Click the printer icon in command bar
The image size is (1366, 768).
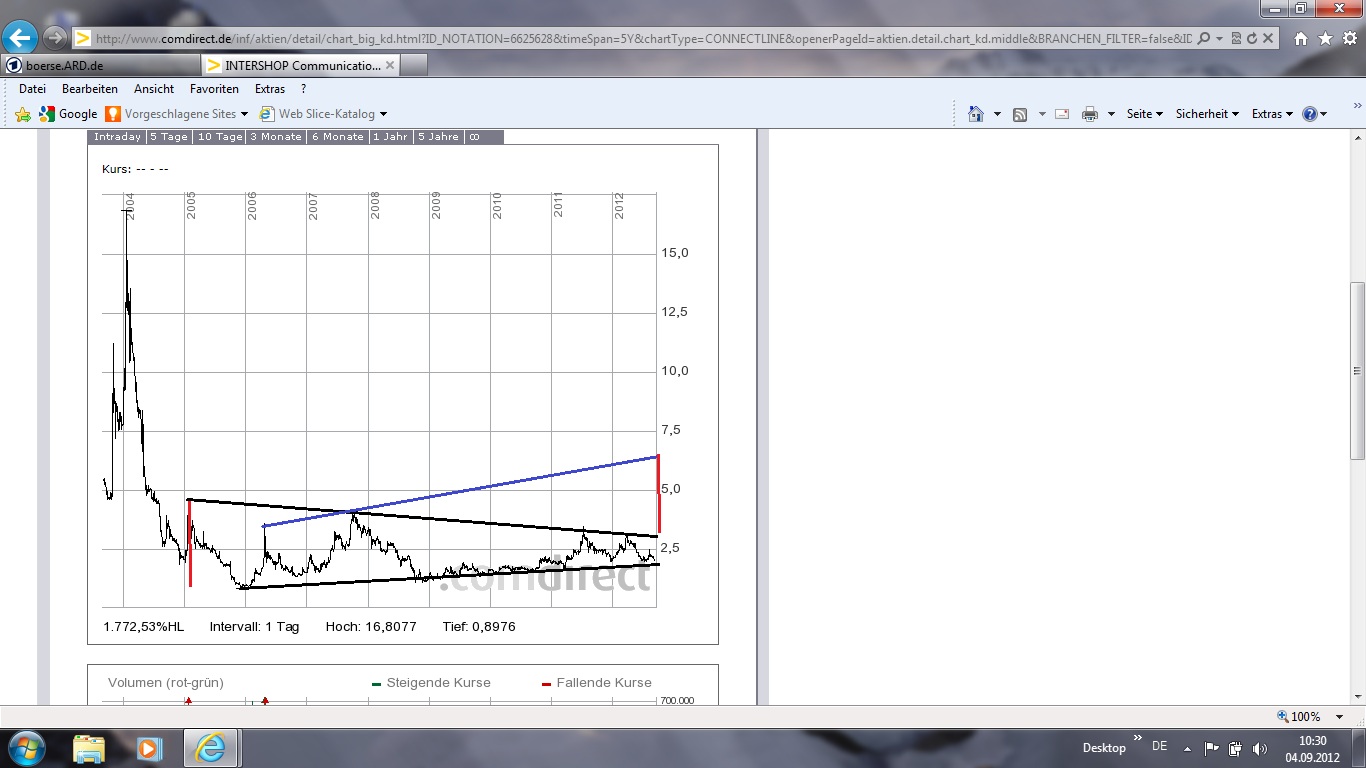coord(1090,114)
